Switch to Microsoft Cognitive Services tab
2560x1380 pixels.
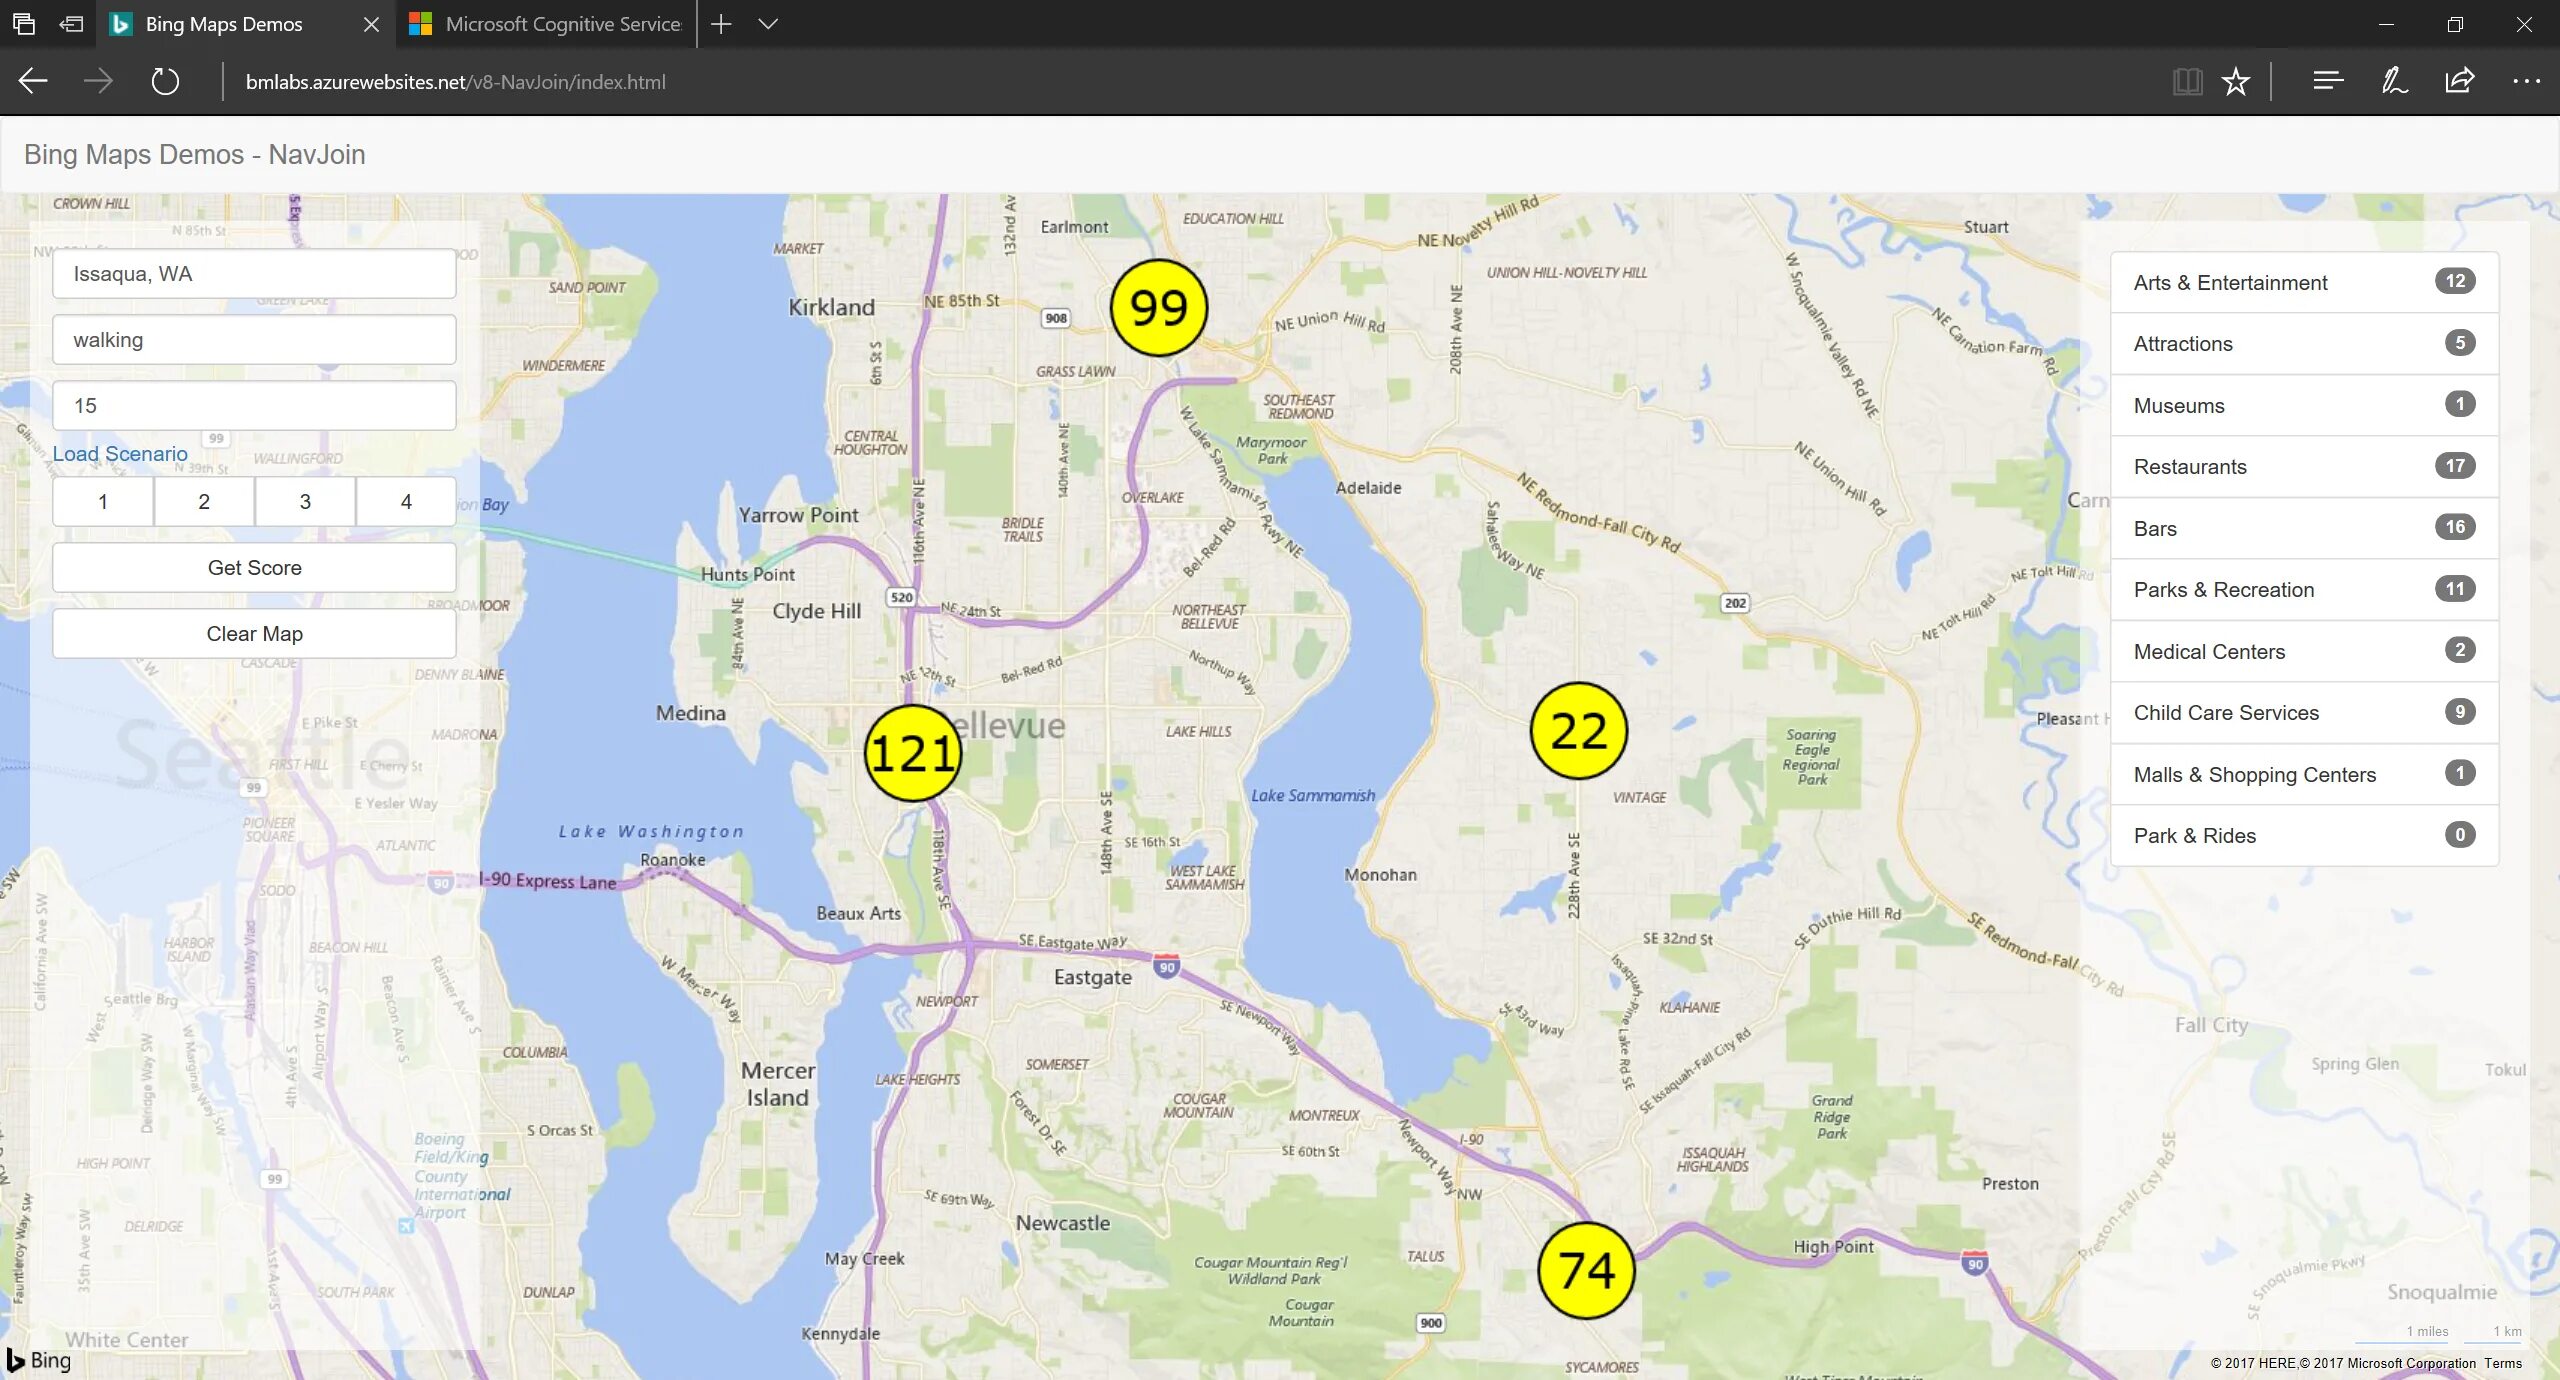pyautogui.click(x=550, y=24)
